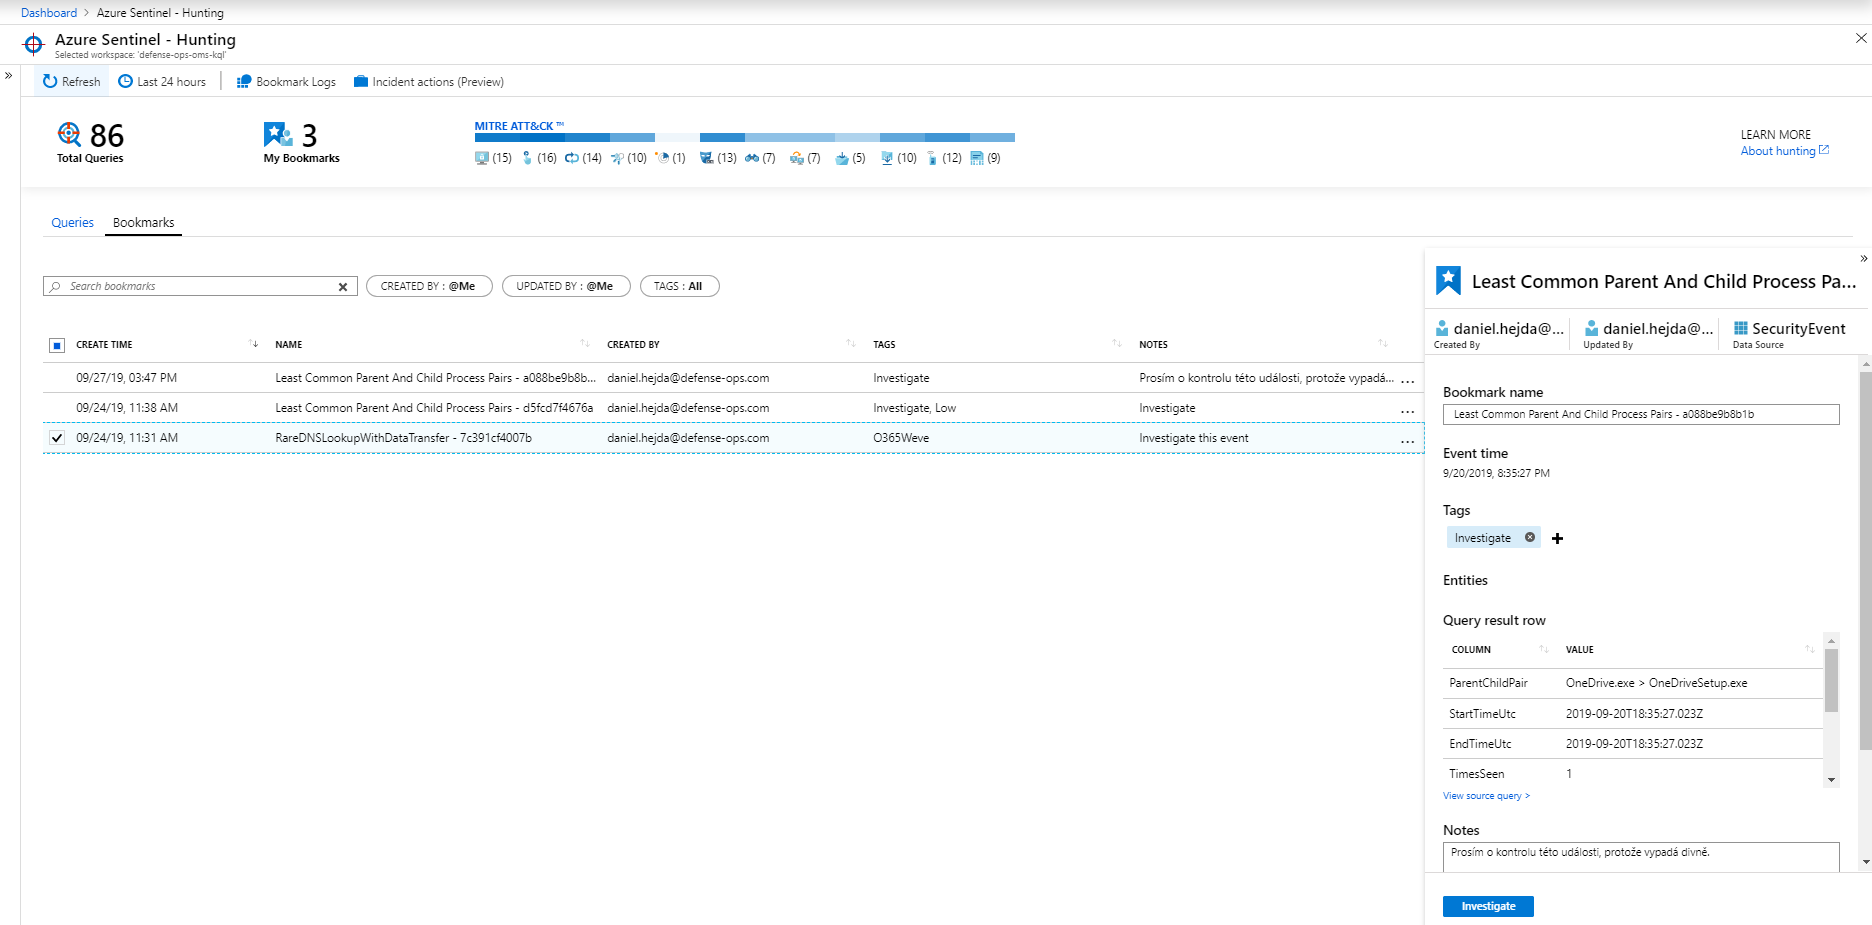Open View source query link
1872x925 pixels.
(x=1486, y=796)
